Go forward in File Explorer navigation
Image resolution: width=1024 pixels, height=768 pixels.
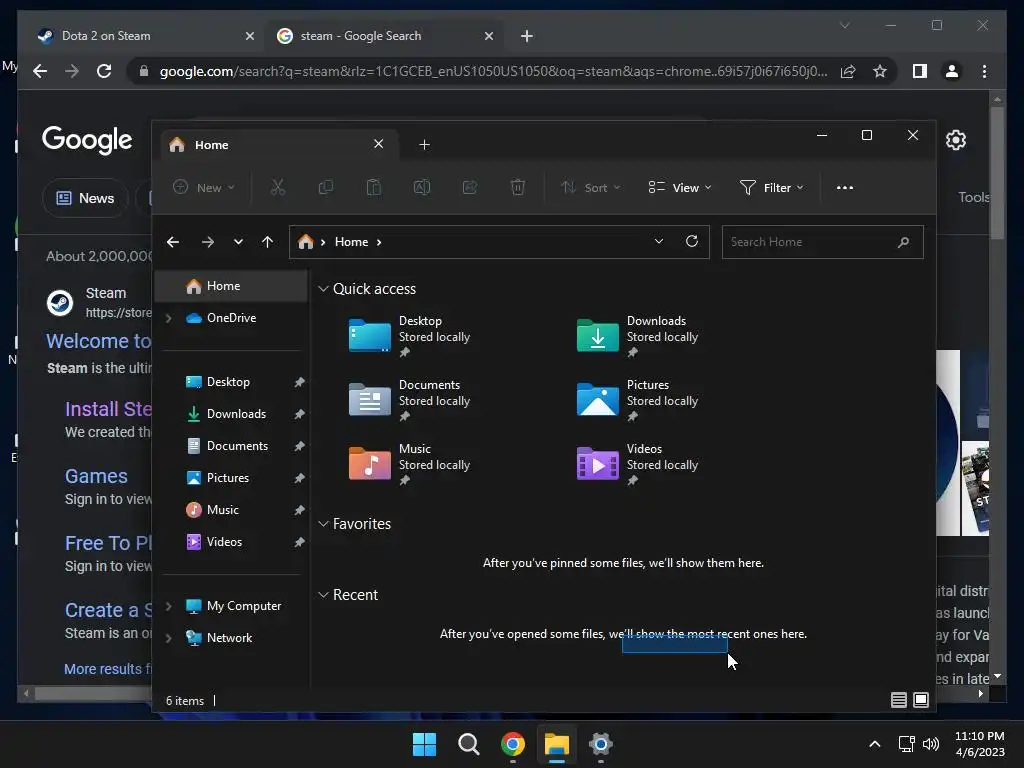(208, 242)
